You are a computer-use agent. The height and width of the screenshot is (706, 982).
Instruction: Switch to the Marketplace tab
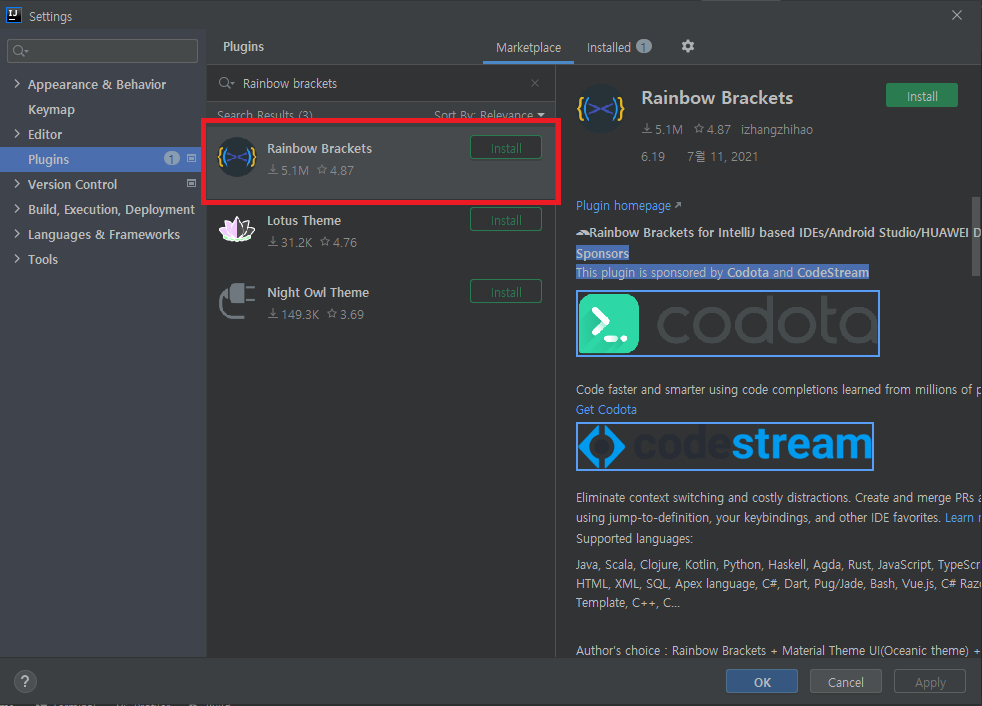(528, 48)
